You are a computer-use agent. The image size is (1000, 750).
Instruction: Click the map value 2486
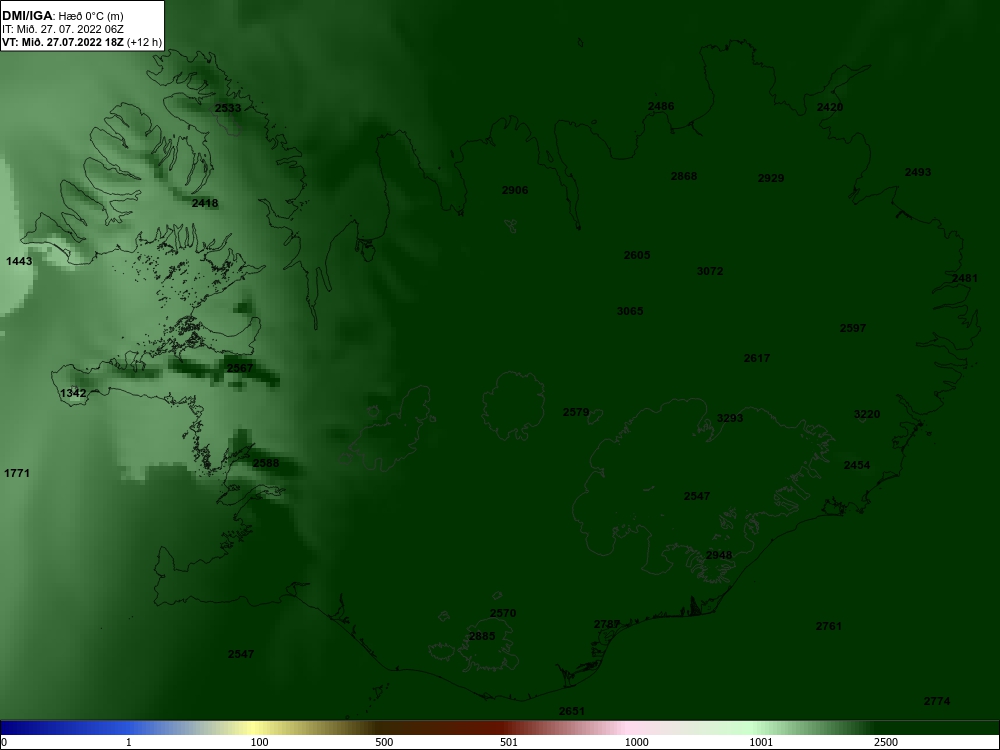point(661,107)
